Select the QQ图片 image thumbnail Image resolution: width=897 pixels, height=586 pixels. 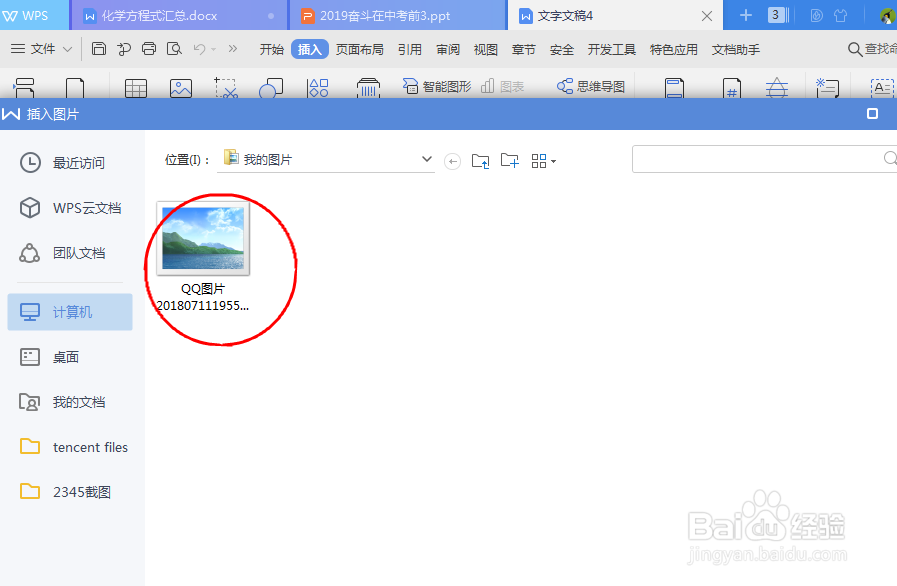[203, 237]
